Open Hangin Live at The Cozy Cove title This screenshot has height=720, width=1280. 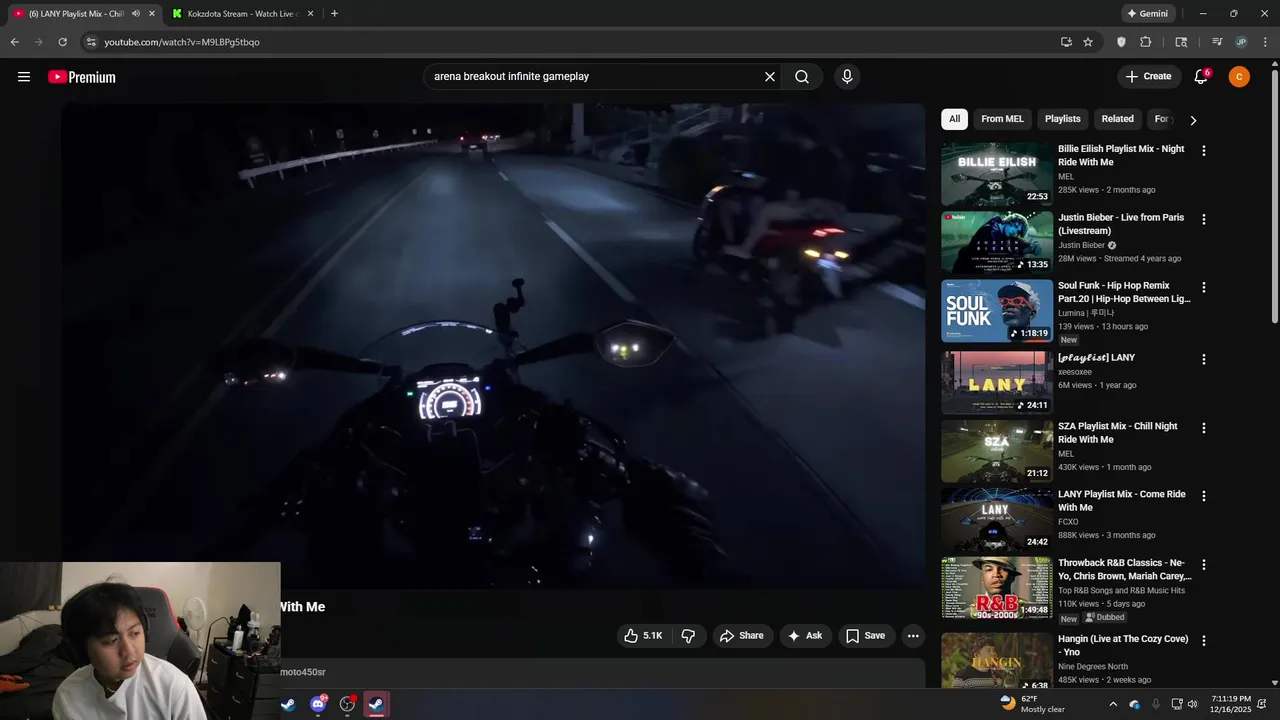tap(1123, 645)
